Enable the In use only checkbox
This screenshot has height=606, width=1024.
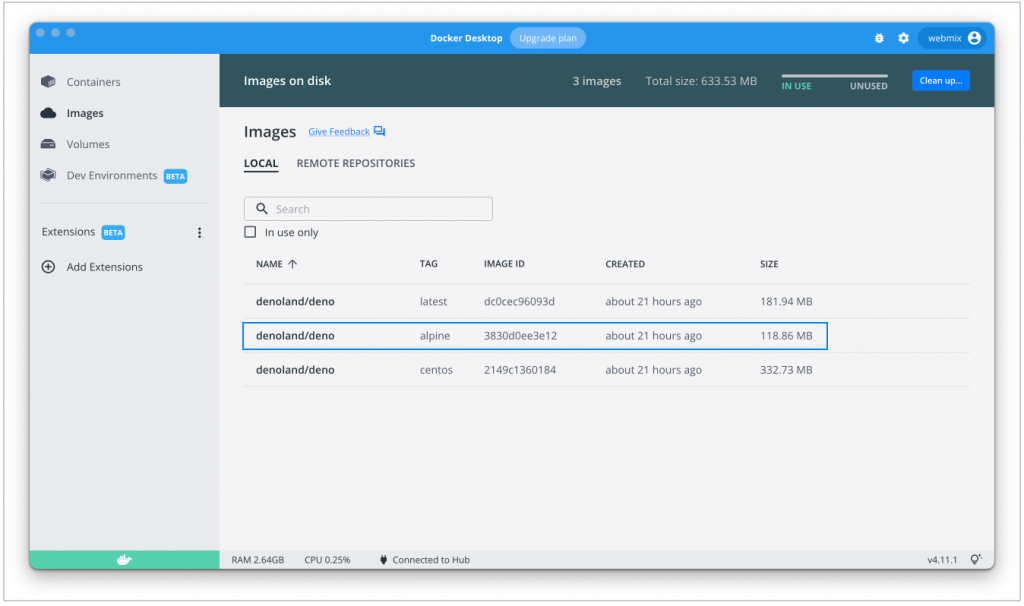(x=250, y=232)
